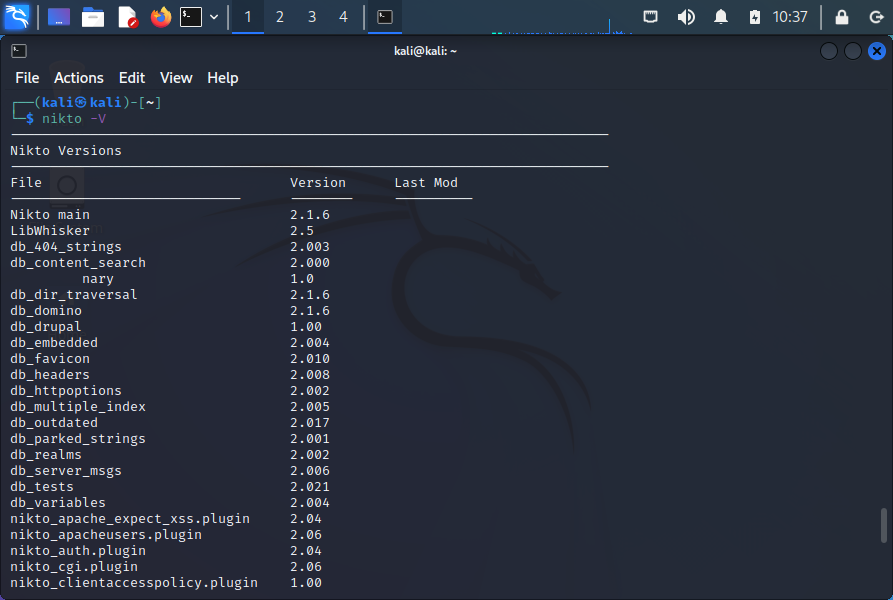This screenshot has width=893, height=600.
Task: Click the 'db_404_strings' entry
Action: [x=66, y=246]
